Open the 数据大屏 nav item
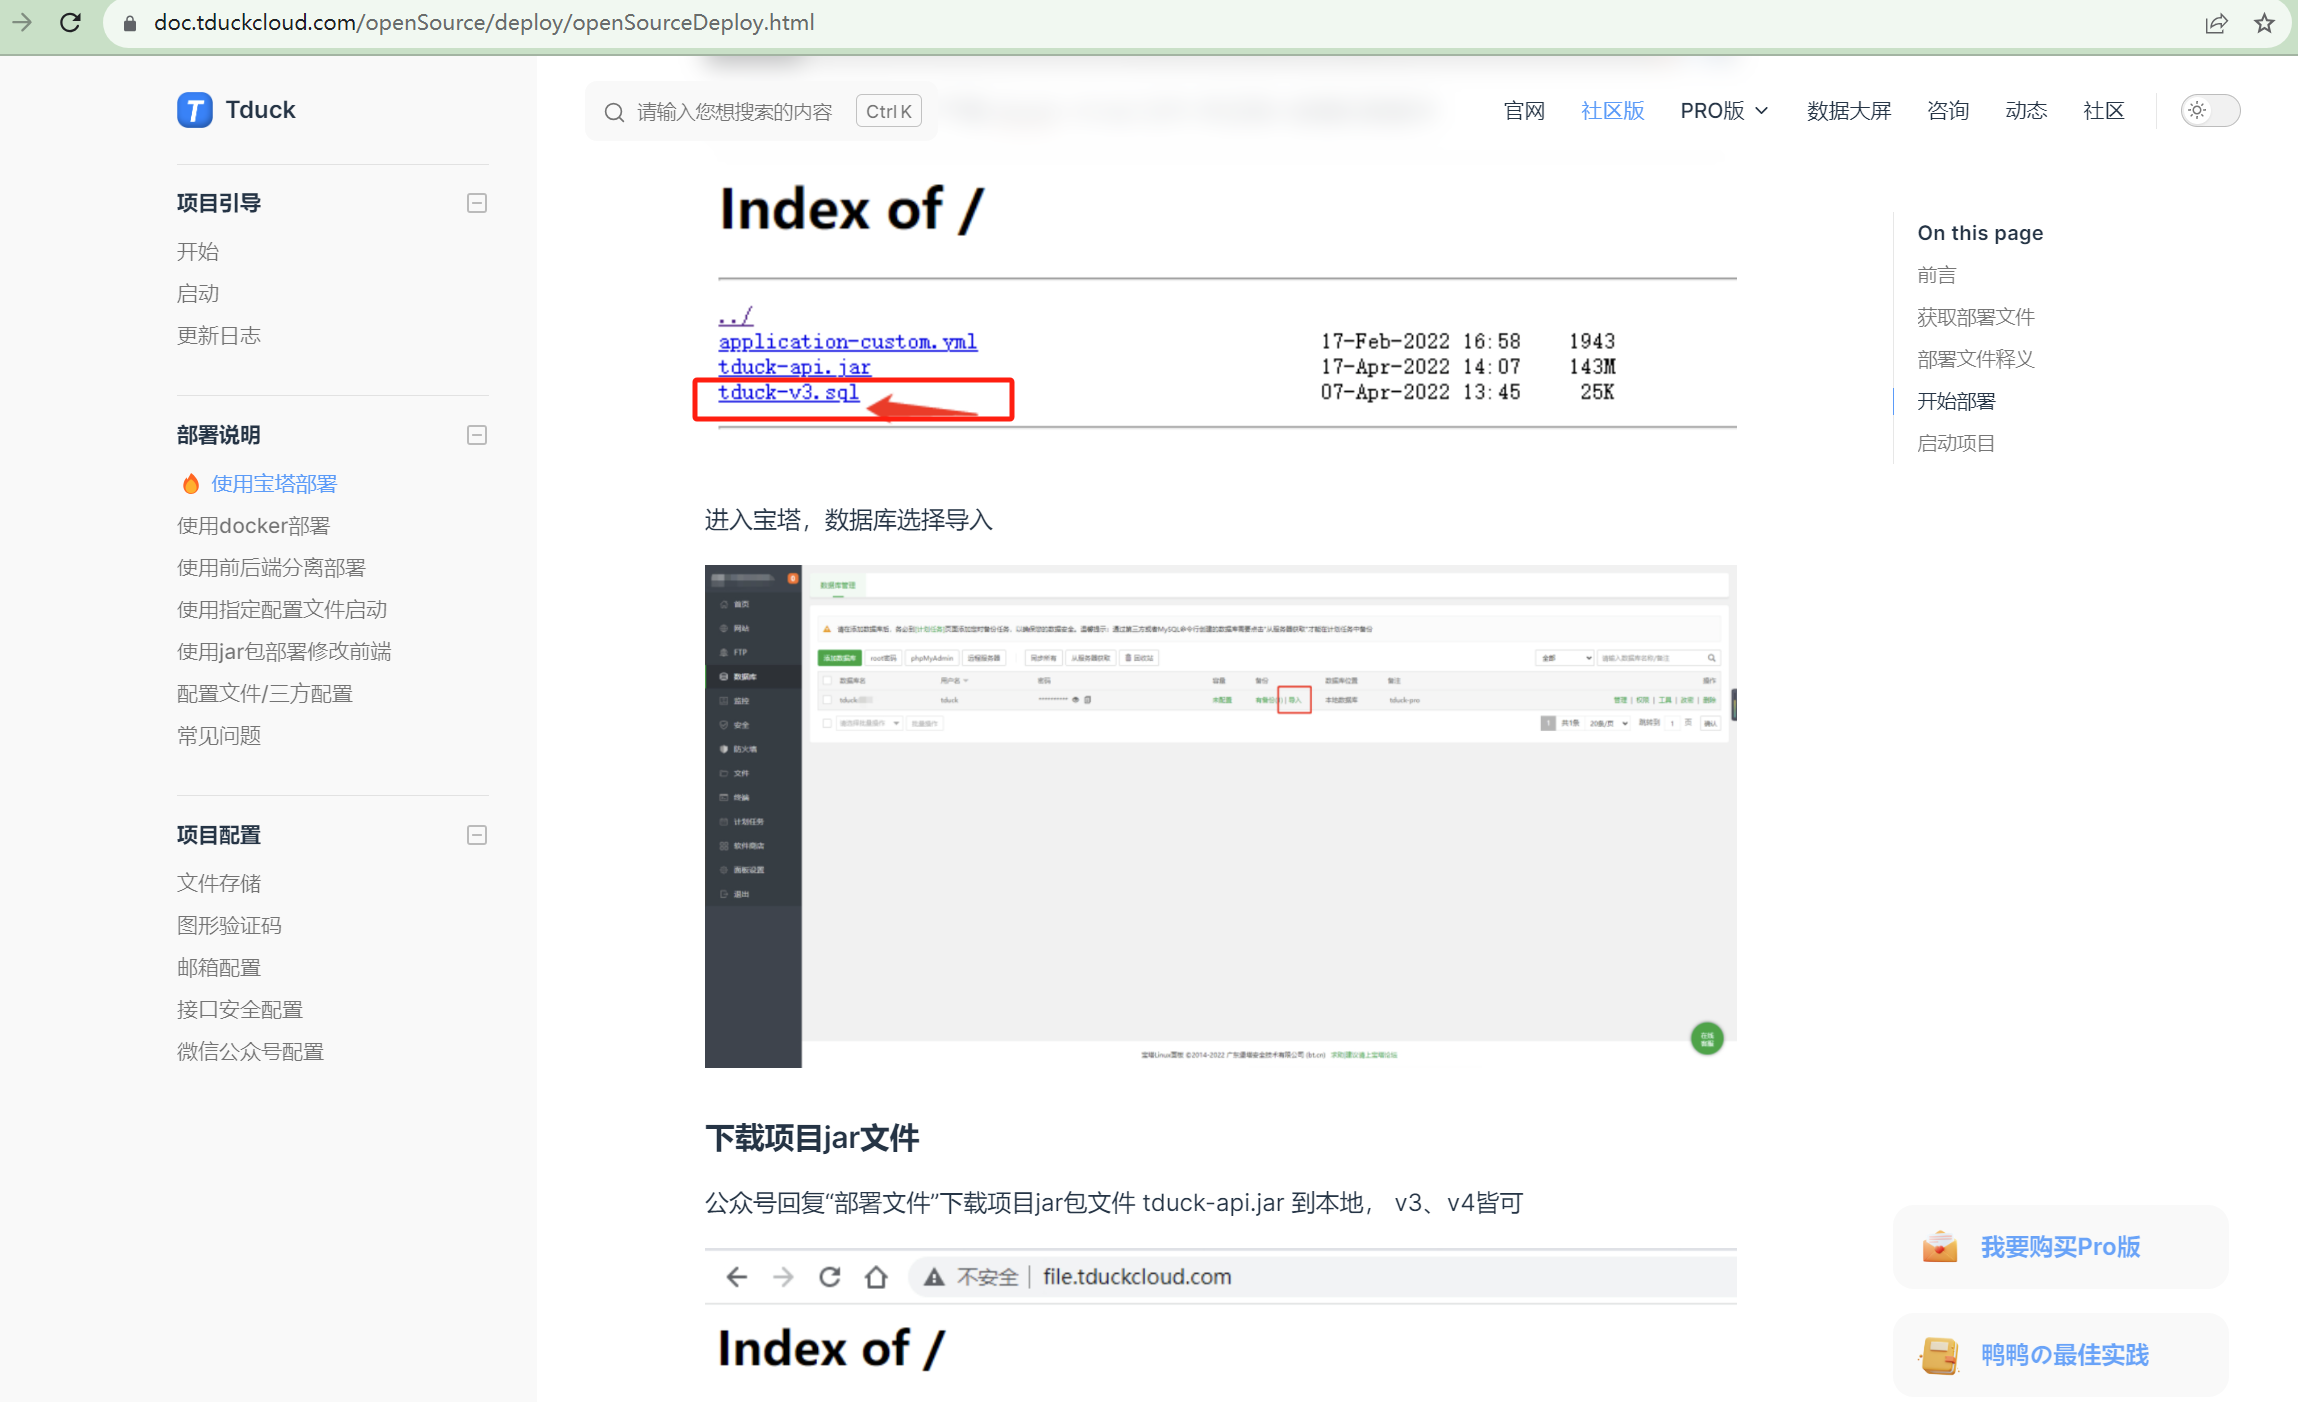Screen dimensions: 2298x1402 [1849, 111]
